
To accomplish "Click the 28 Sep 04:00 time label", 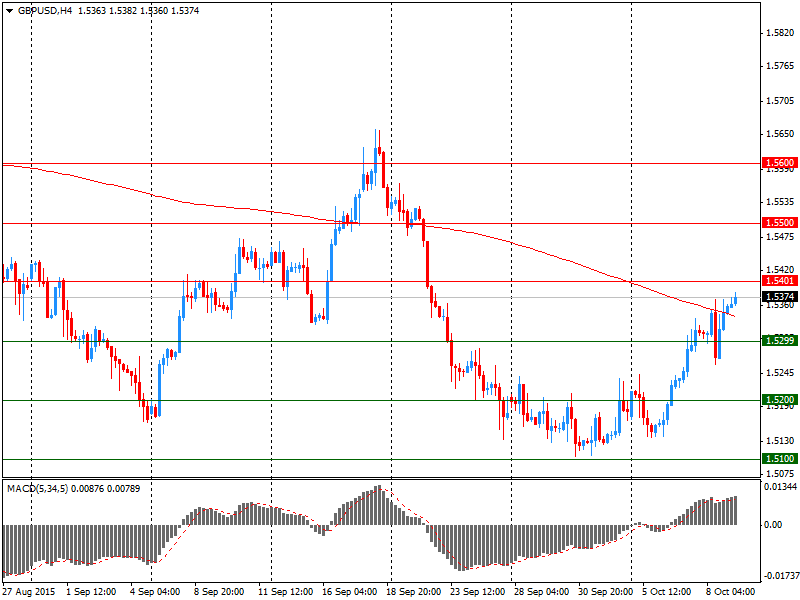I will (542, 592).
